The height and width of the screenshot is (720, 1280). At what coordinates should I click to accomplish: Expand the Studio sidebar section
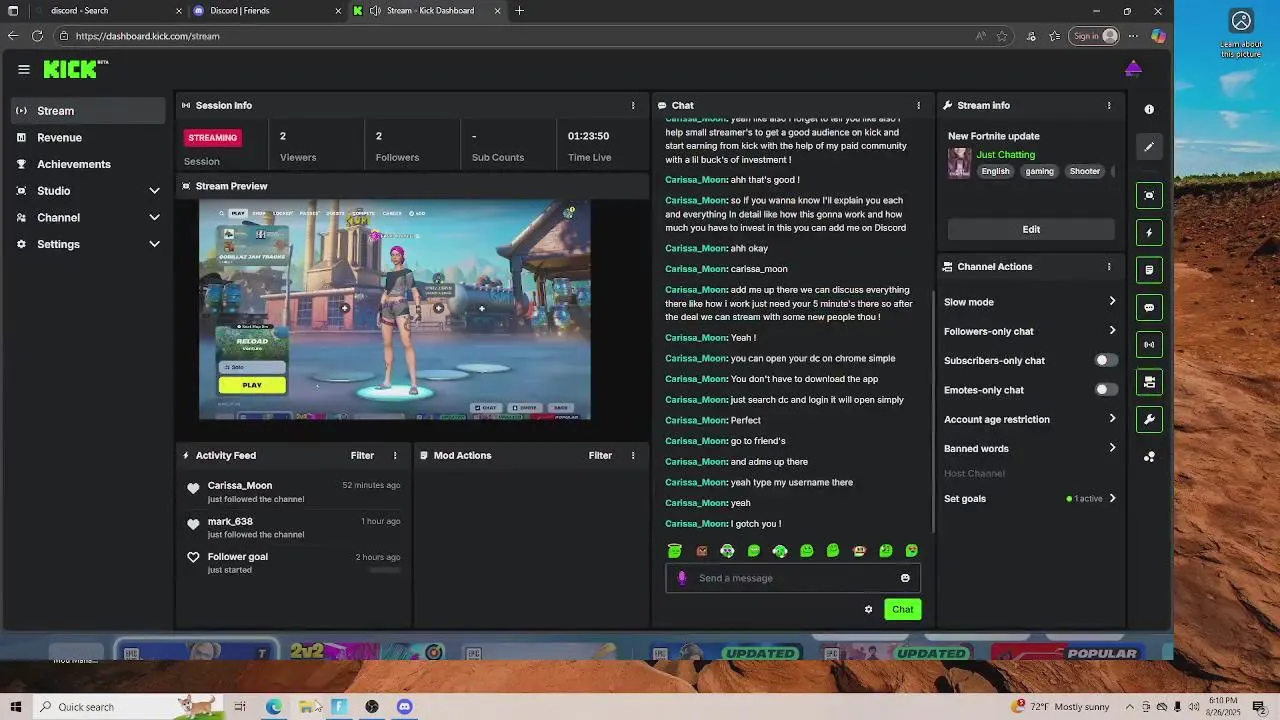coord(154,191)
